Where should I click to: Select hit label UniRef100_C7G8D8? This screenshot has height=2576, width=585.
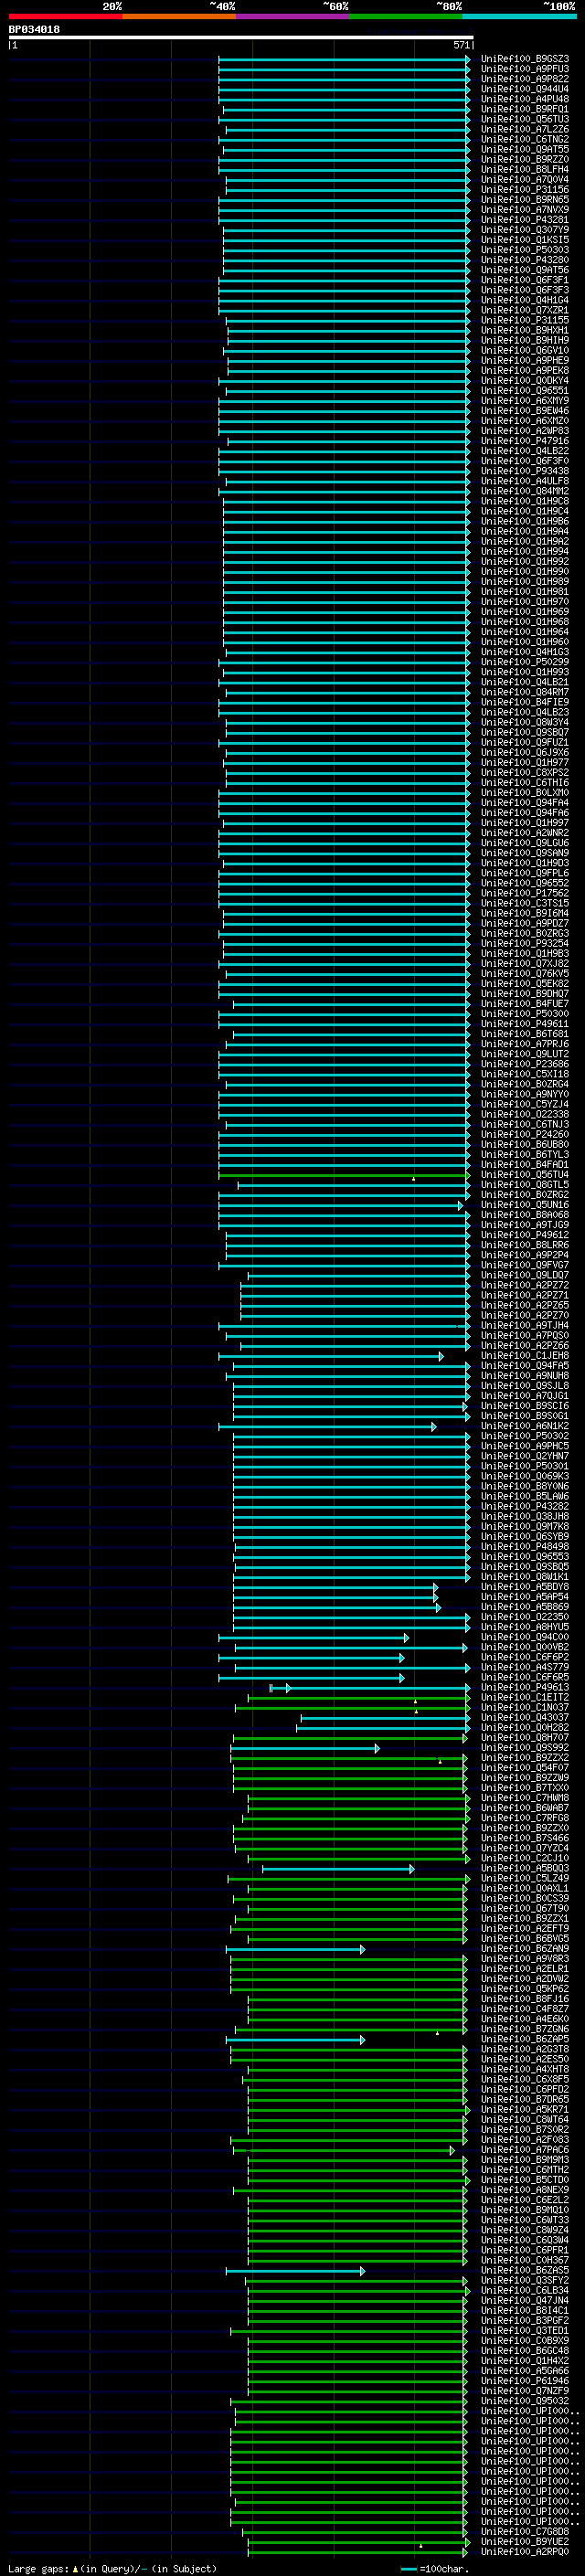[525, 2532]
